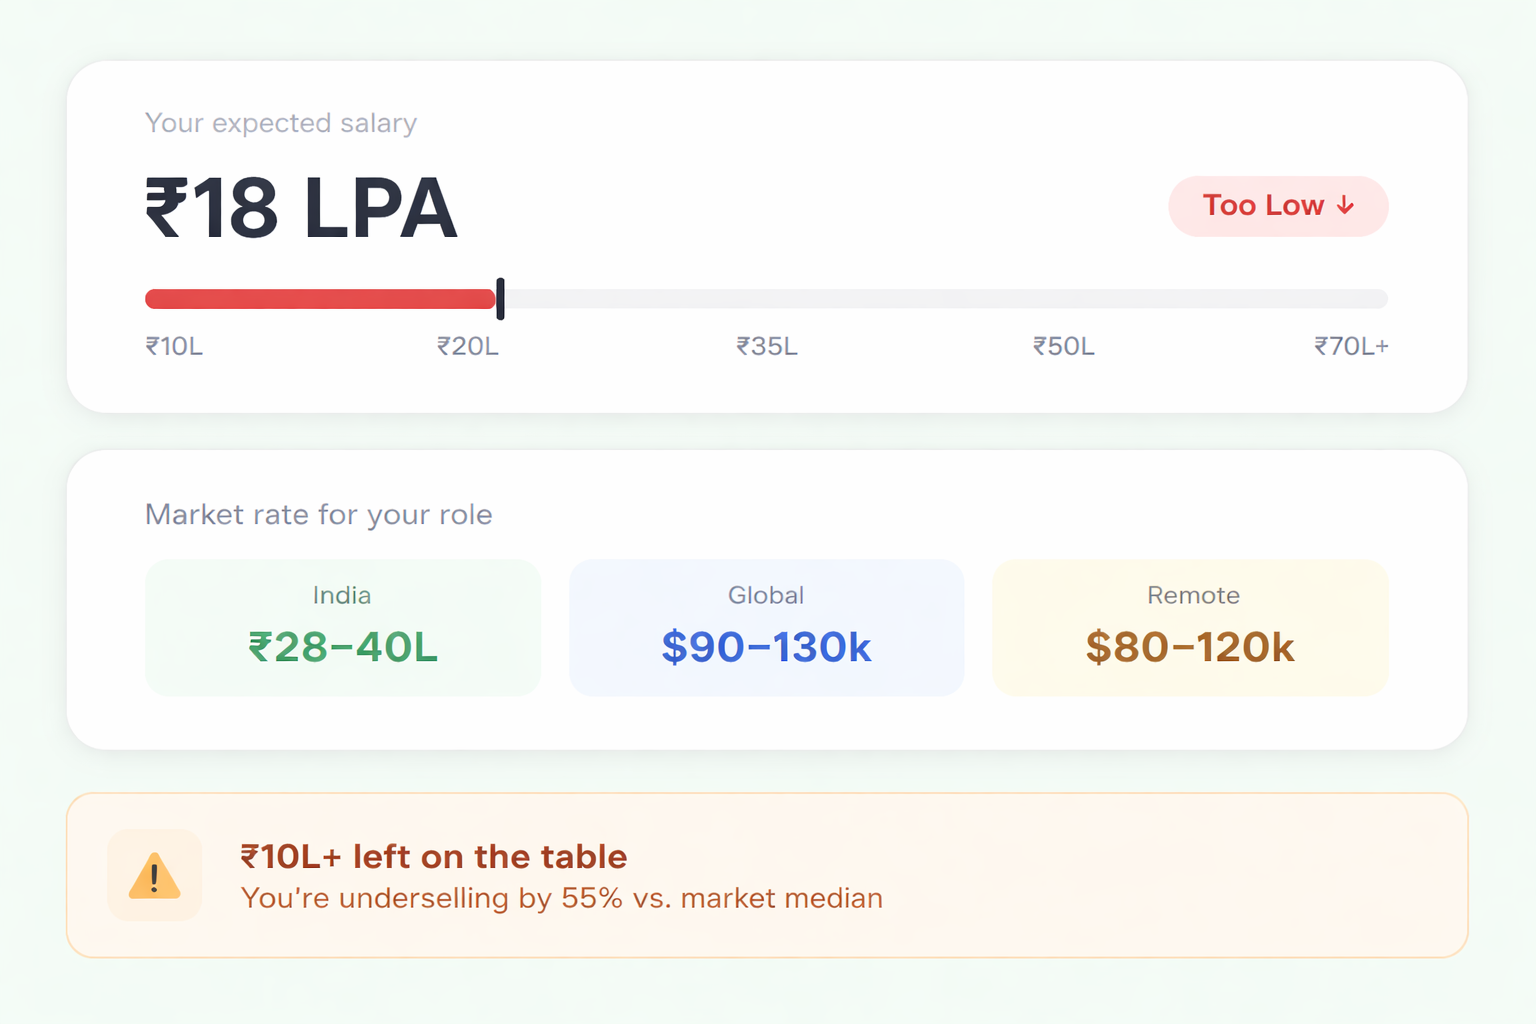Image resolution: width=1536 pixels, height=1024 pixels.
Task: Click the salary slider handle
Action: (x=500, y=299)
